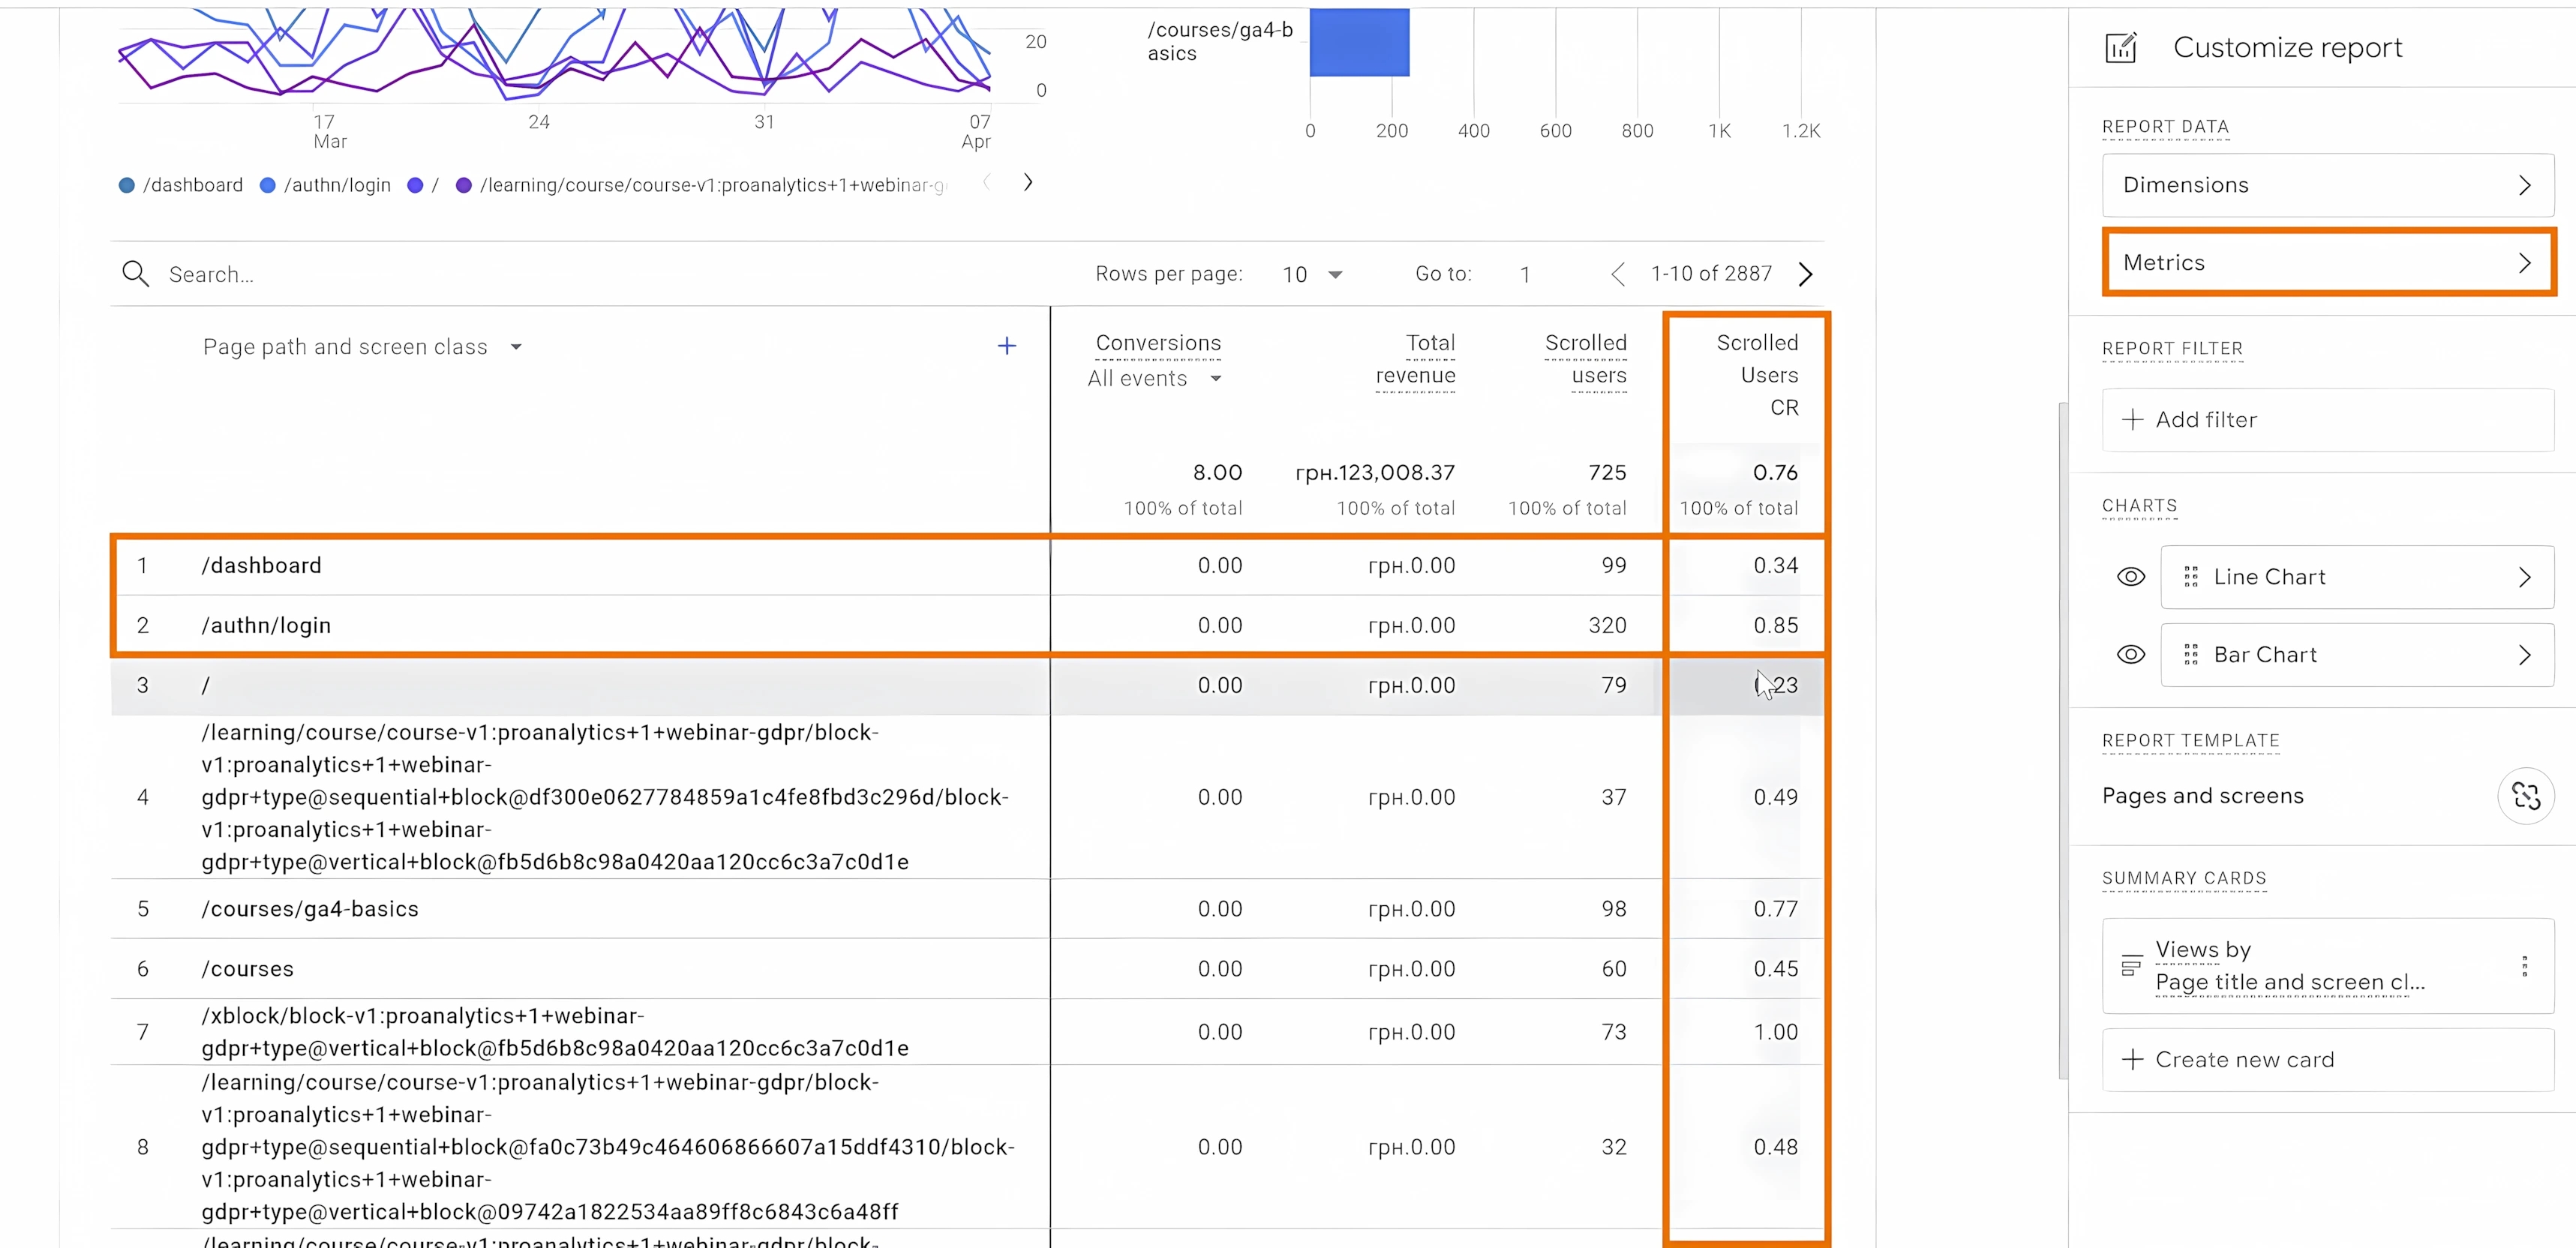The width and height of the screenshot is (2576, 1248).
Task: Go to next page of table rows
Action: click(1805, 274)
